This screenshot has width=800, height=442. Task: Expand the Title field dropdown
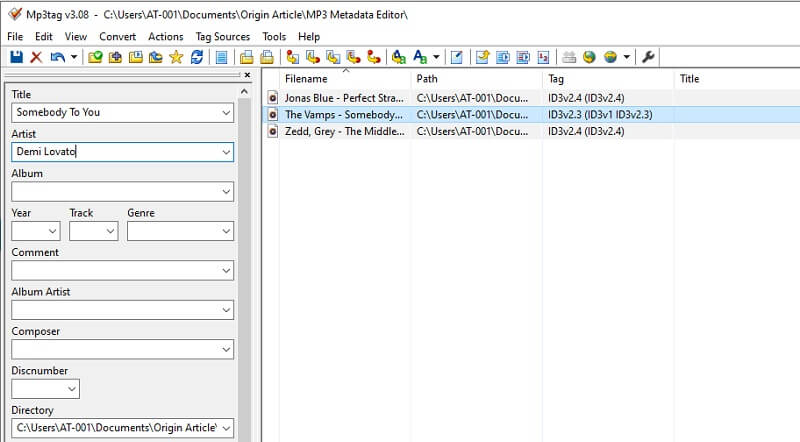225,113
